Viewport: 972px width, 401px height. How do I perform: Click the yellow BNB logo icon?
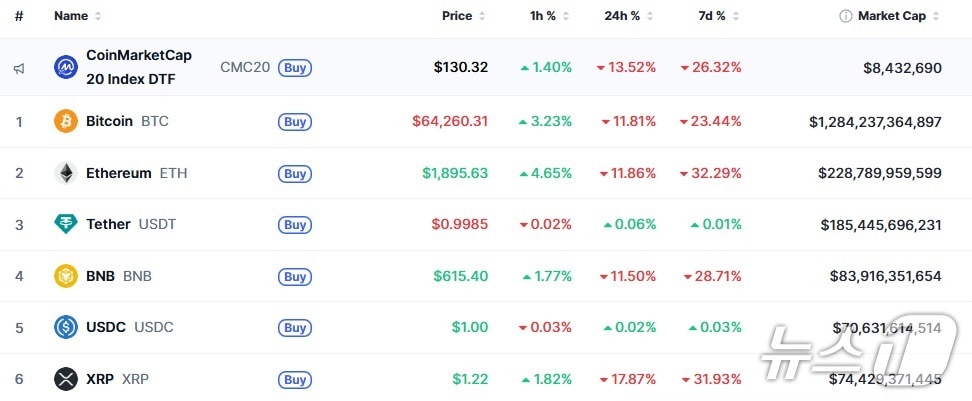click(x=65, y=276)
